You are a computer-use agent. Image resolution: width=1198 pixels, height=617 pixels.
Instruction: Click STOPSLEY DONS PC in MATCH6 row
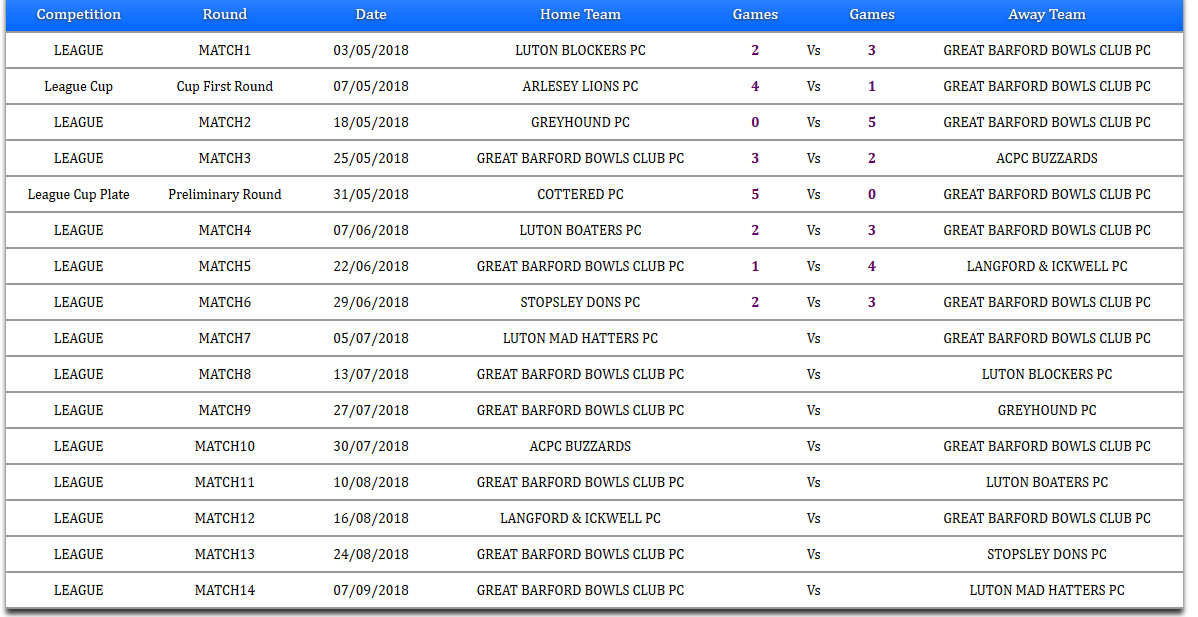[x=580, y=302]
